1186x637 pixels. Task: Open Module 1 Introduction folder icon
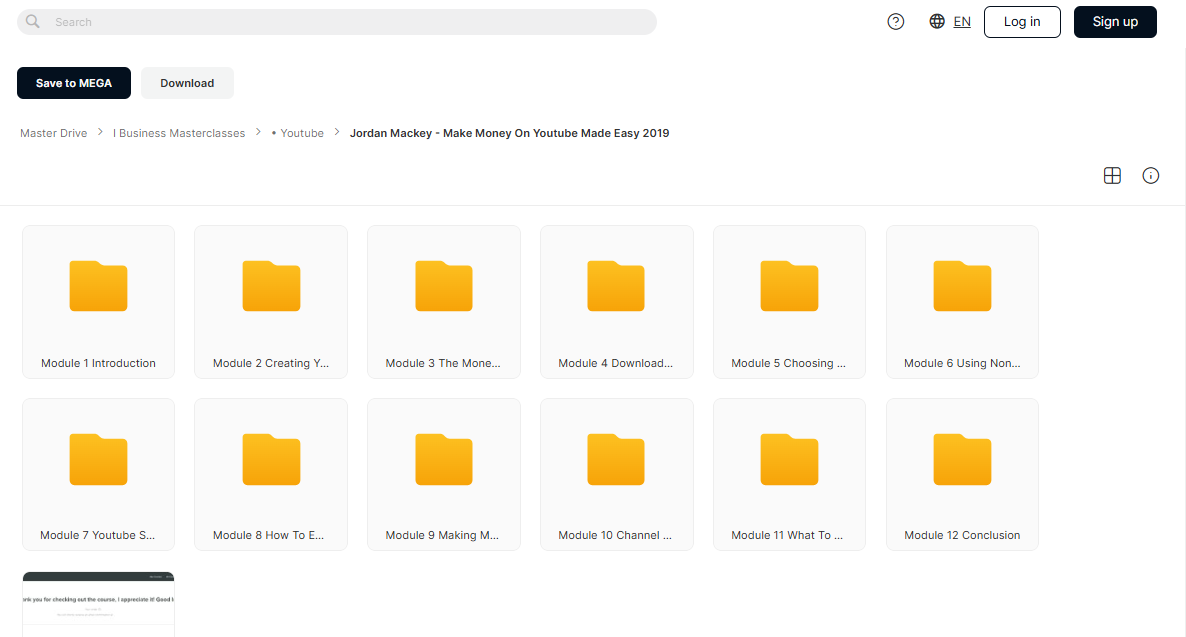coord(98,286)
